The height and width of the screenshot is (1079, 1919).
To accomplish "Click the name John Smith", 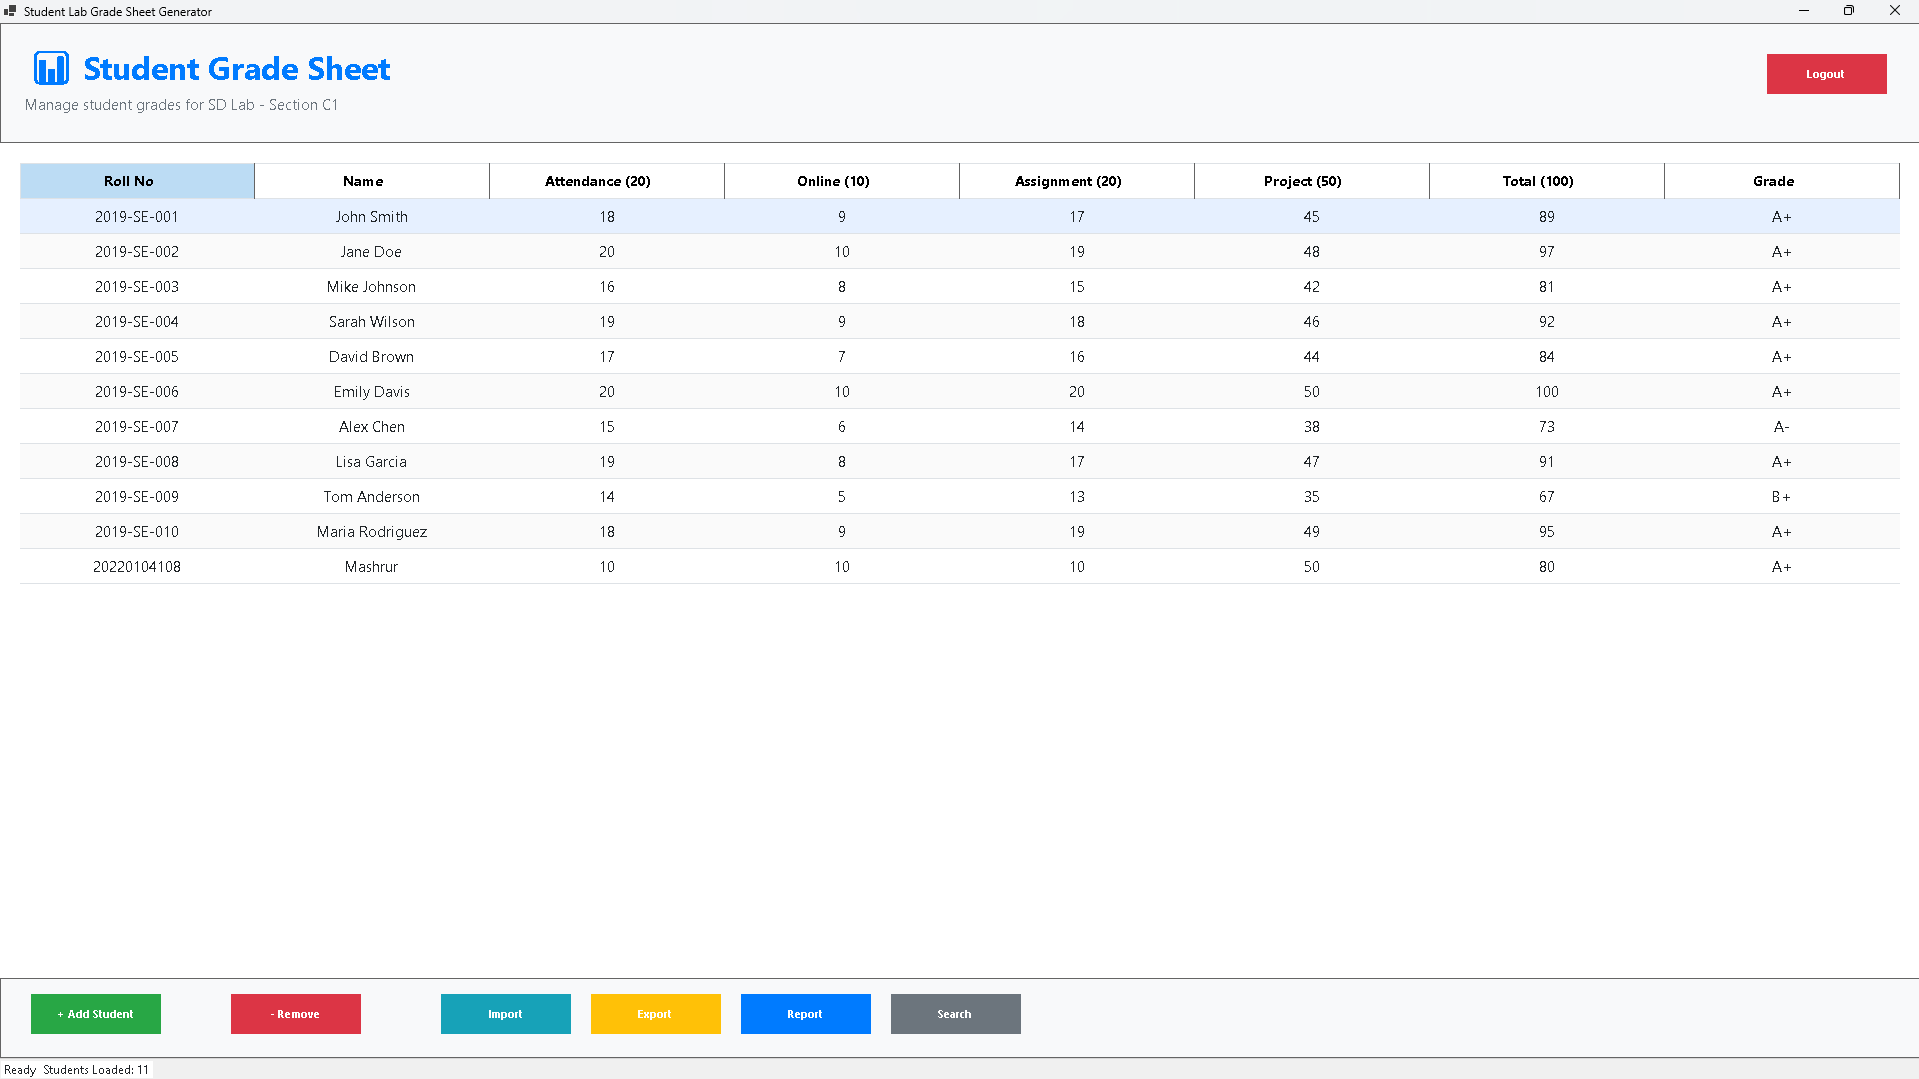I will (x=372, y=217).
